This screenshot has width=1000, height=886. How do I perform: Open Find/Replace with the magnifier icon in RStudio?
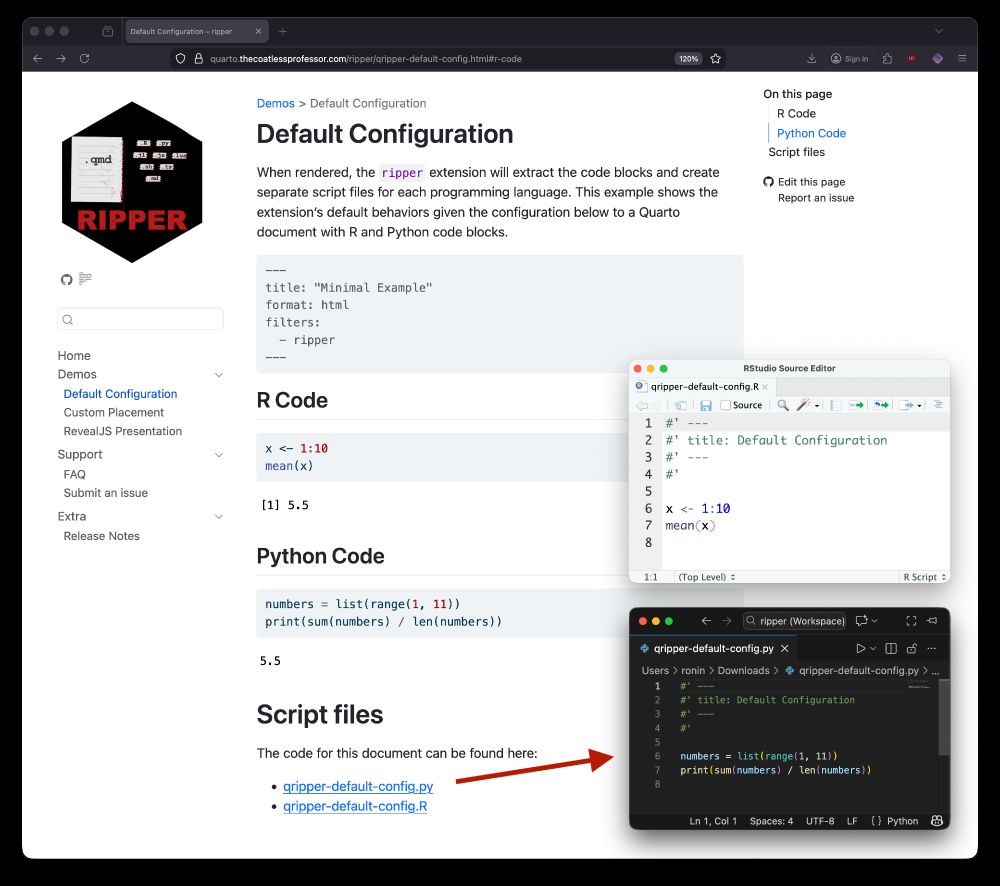[x=783, y=405]
